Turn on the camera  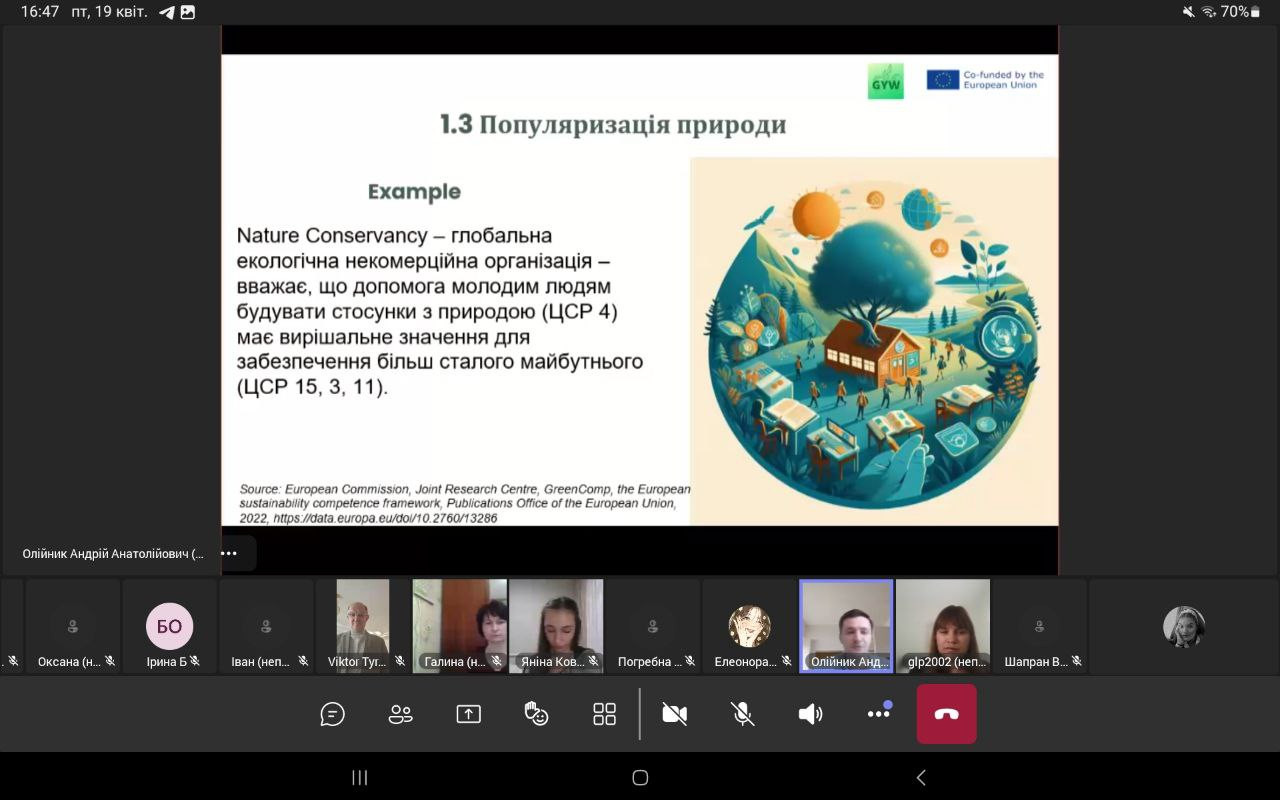[675, 714]
